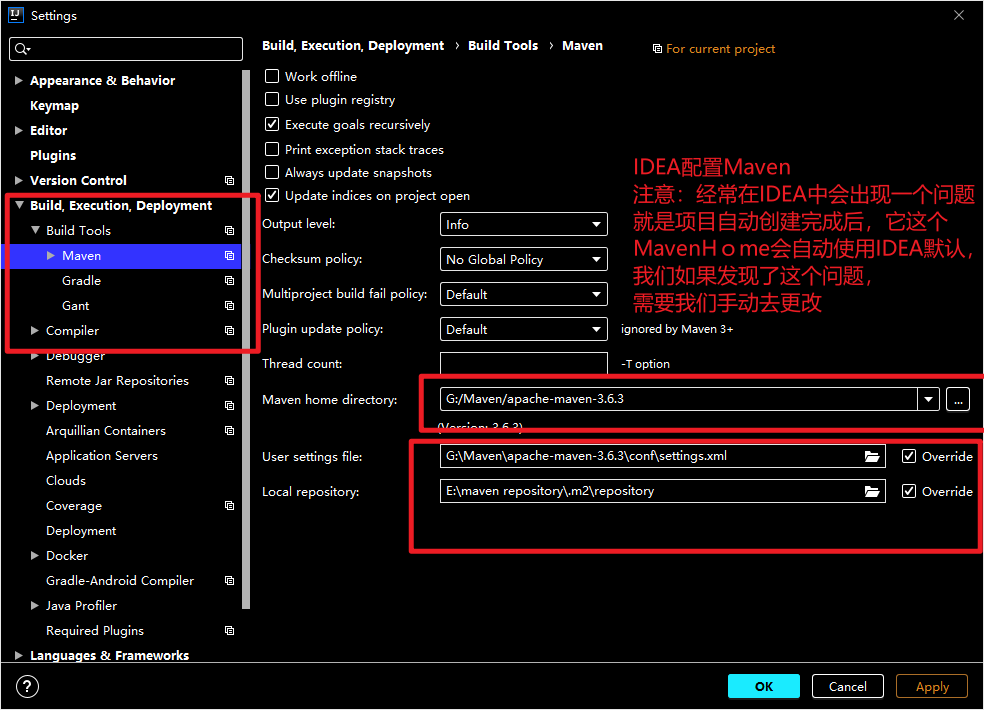Click the For current project copy icon
The height and width of the screenshot is (710, 984).
click(x=657, y=49)
